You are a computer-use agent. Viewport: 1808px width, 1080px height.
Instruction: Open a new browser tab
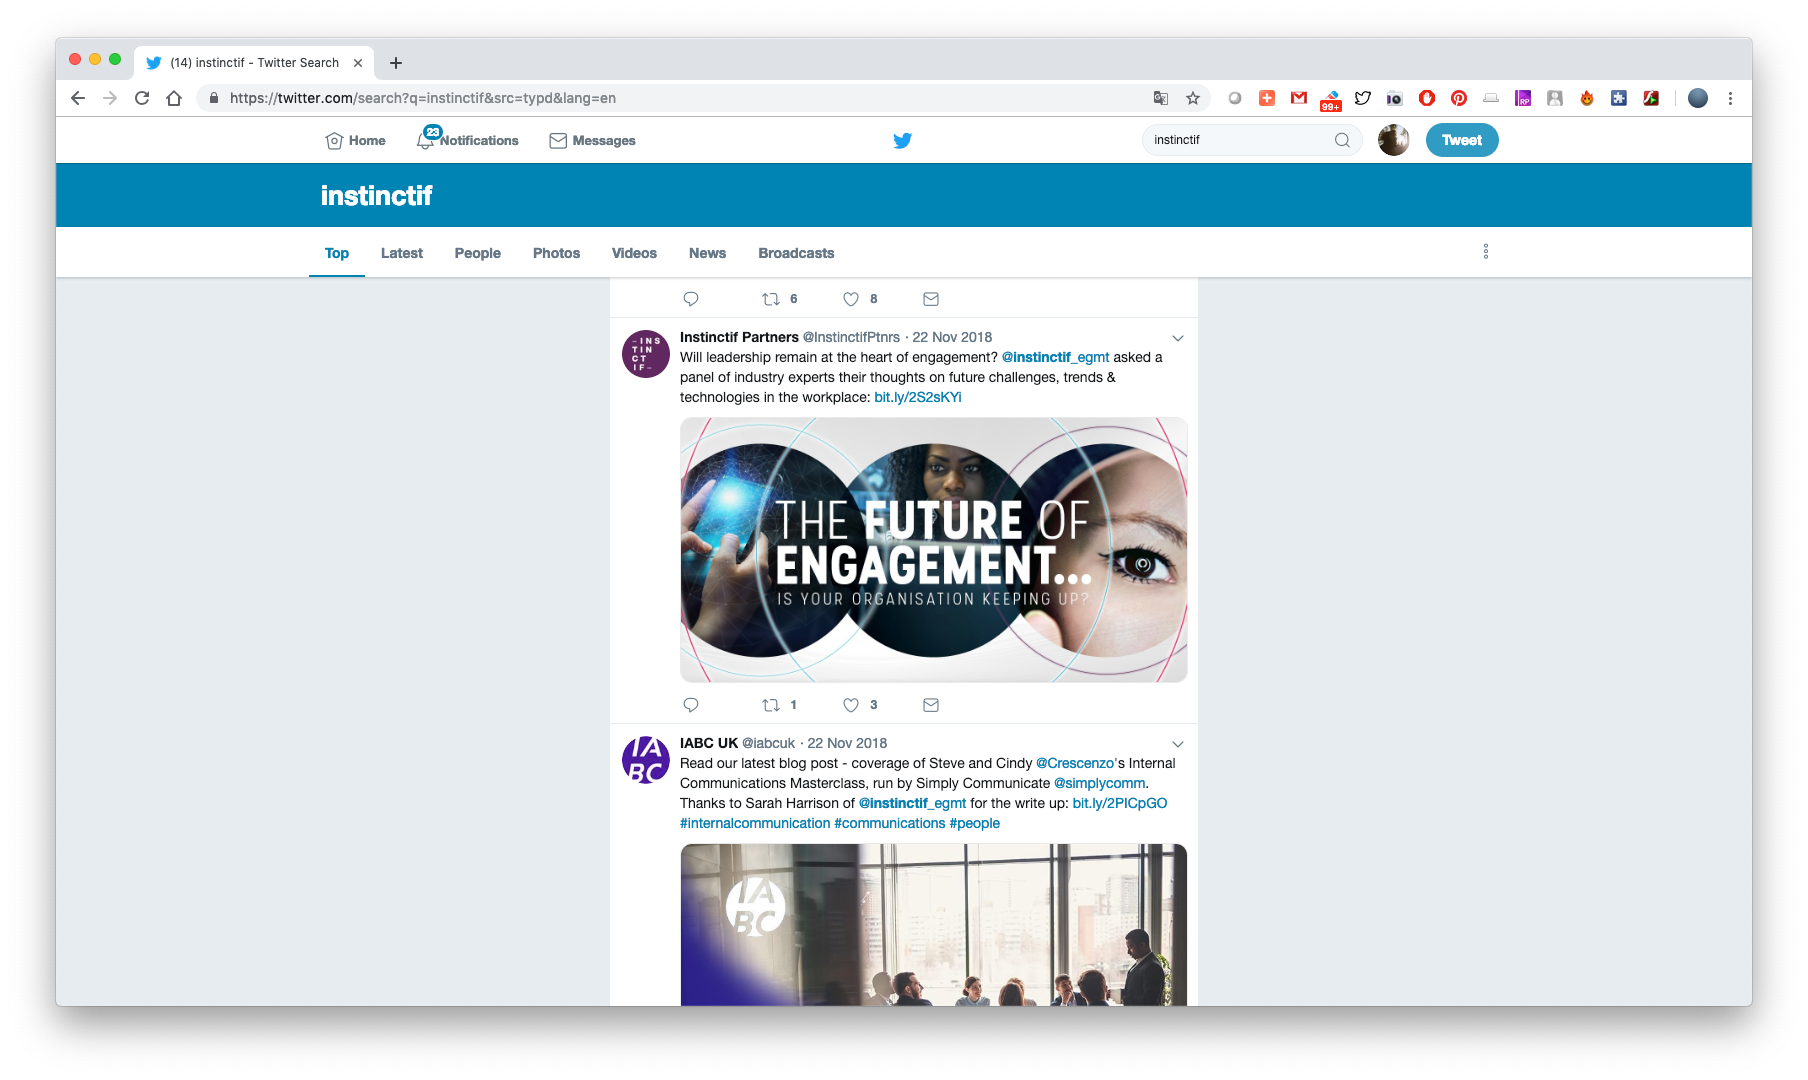[396, 63]
